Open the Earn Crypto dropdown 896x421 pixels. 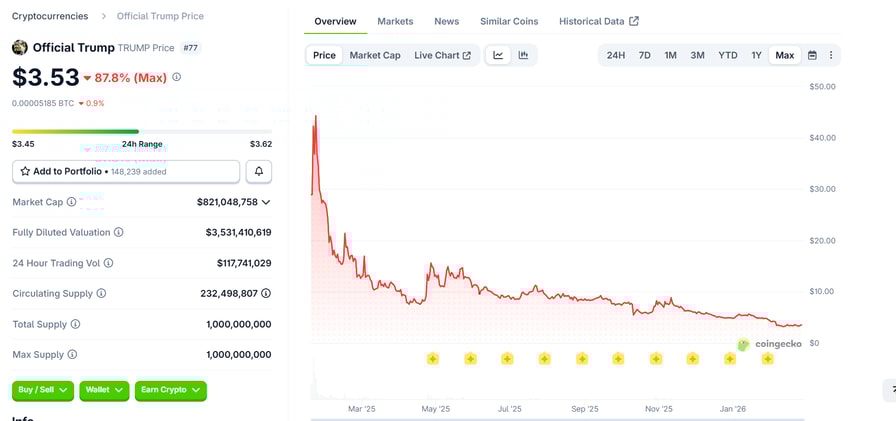(170, 390)
